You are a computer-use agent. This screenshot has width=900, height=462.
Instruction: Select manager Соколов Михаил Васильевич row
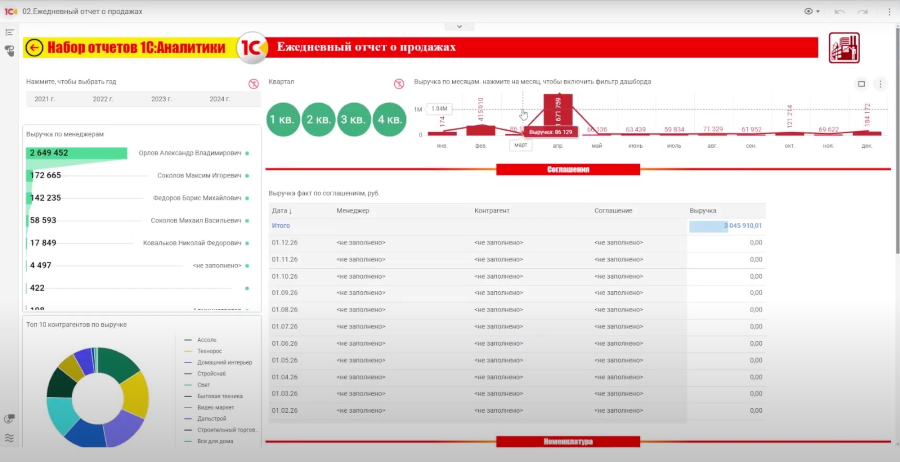coord(138,220)
